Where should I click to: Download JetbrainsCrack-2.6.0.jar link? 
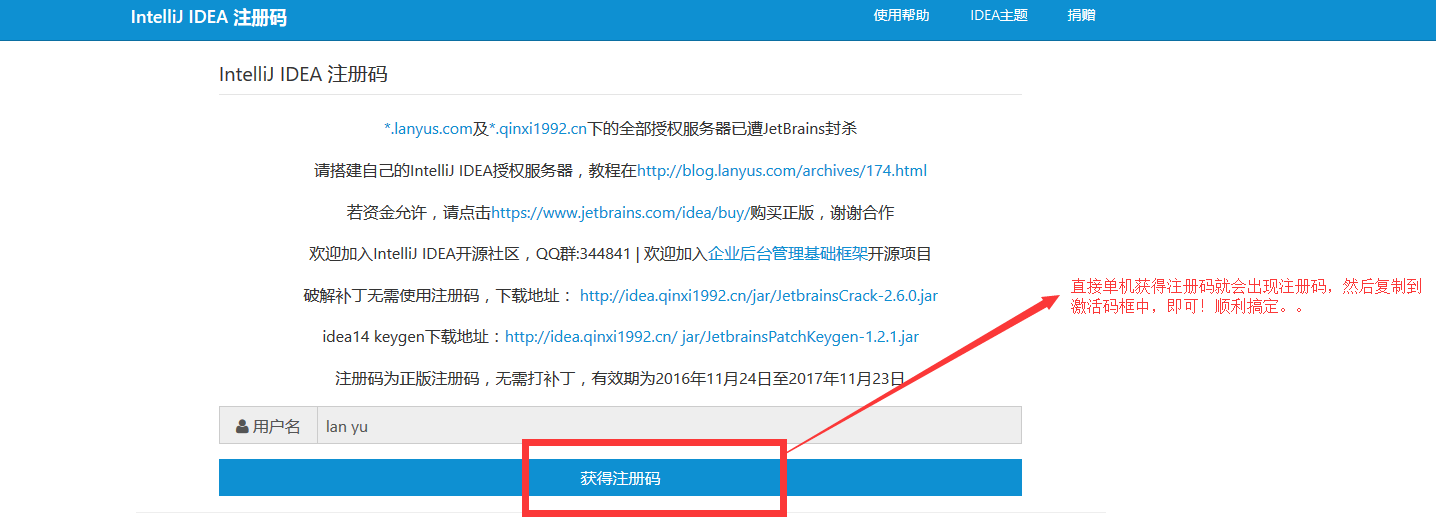pyautogui.click(x=759, y=296)
